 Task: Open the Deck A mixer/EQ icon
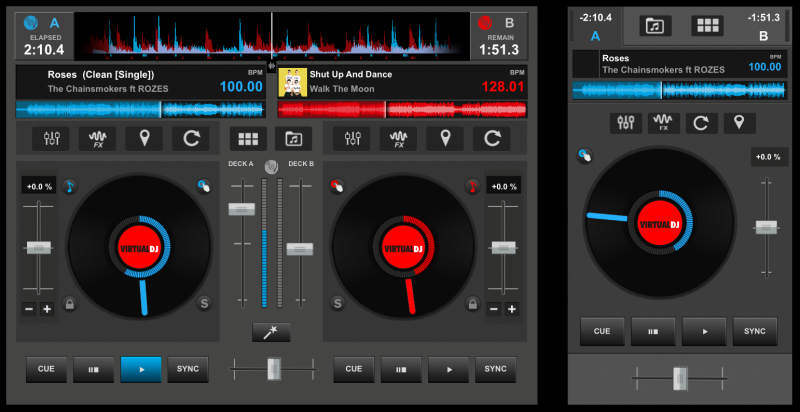51,138
